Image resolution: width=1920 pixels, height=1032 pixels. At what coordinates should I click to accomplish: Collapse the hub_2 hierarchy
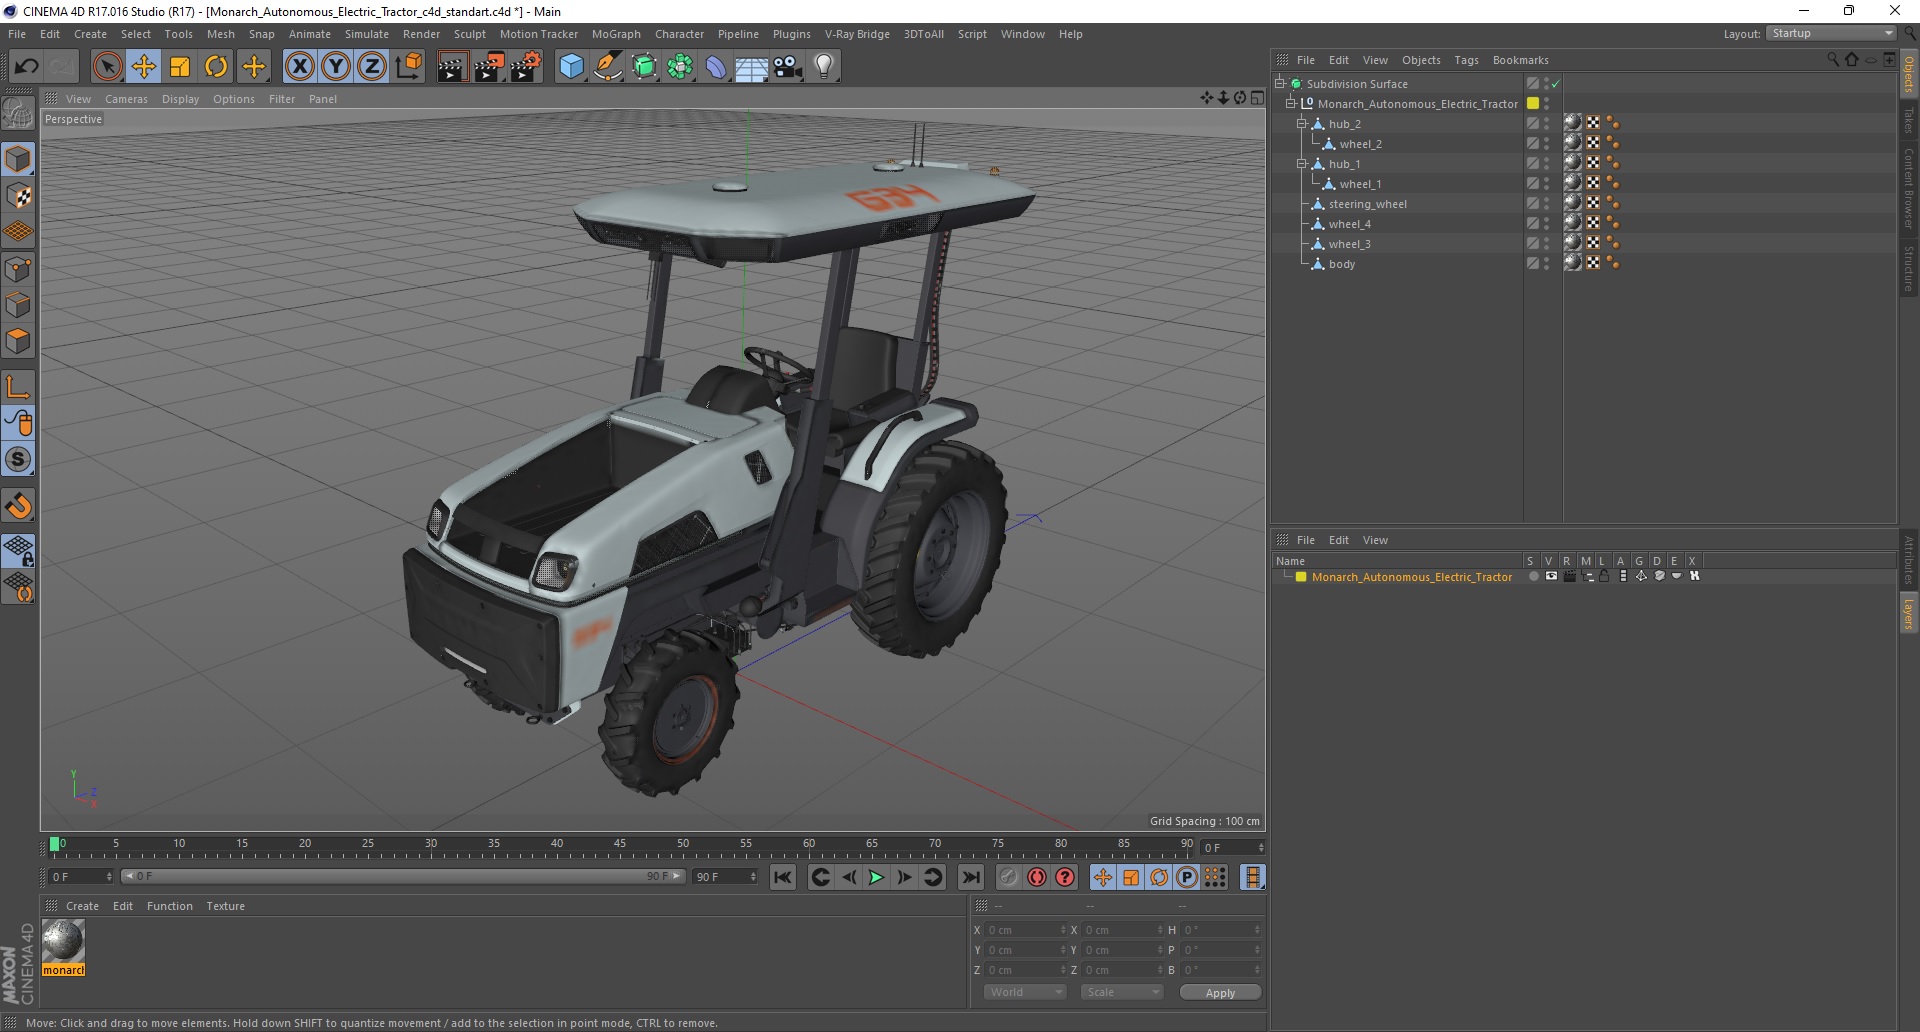(1301, 124)
